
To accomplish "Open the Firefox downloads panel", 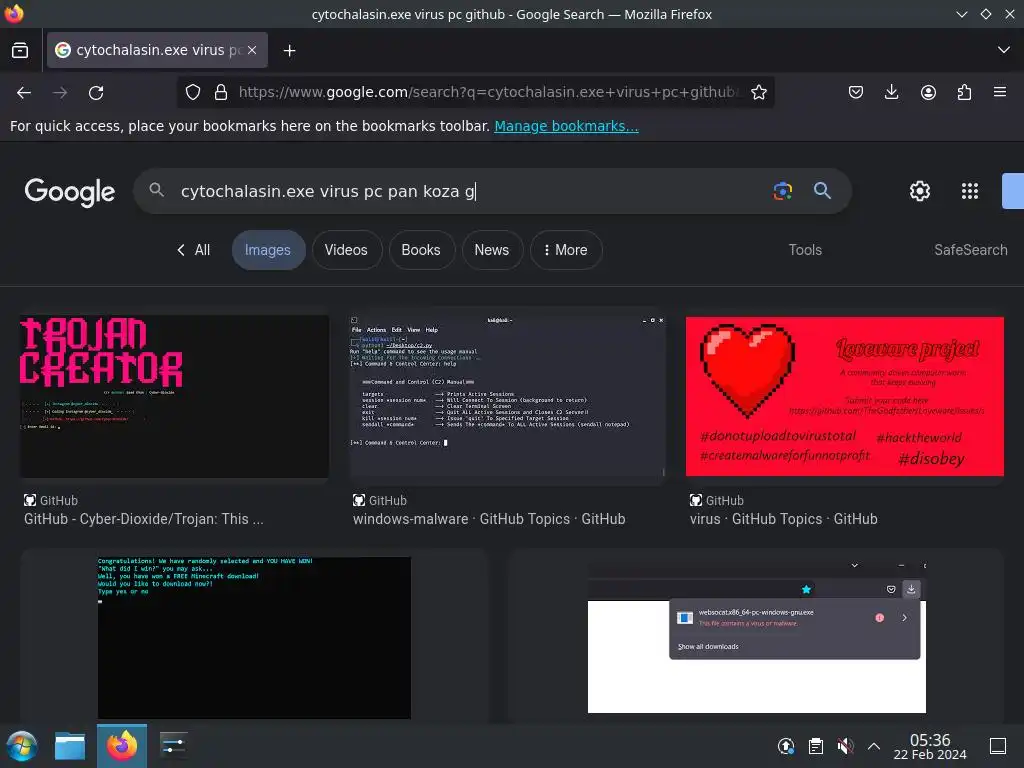I will 891,92.
